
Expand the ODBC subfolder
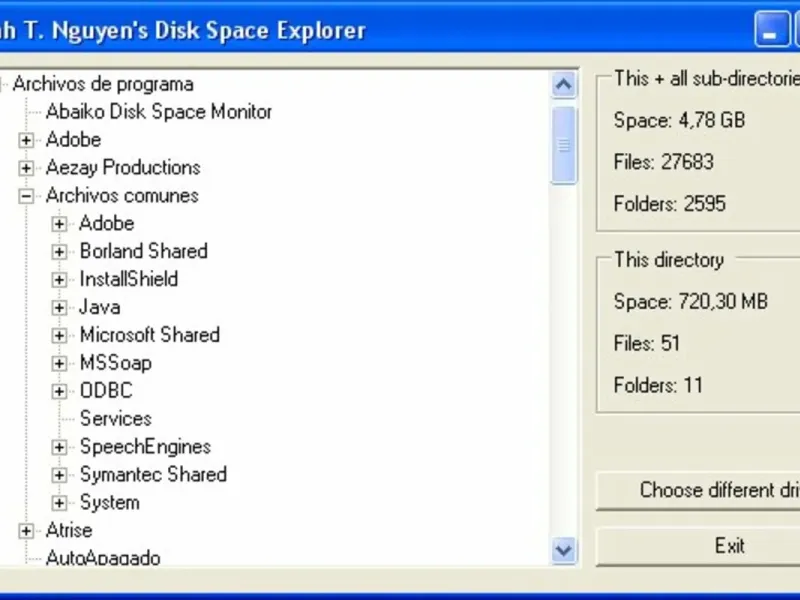pos(60,392)
